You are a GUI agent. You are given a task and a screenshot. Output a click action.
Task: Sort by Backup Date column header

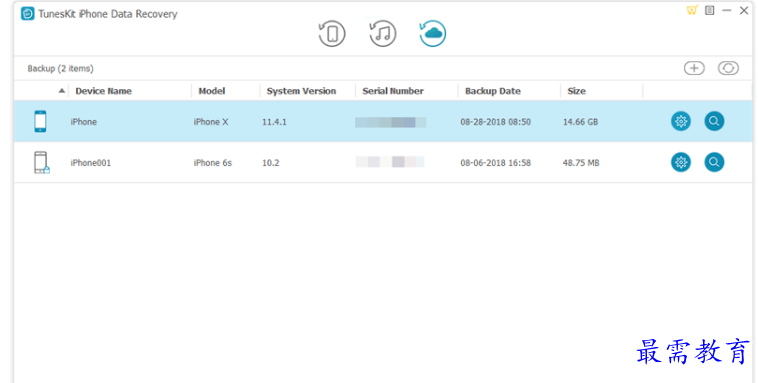(x=493, y=91)
